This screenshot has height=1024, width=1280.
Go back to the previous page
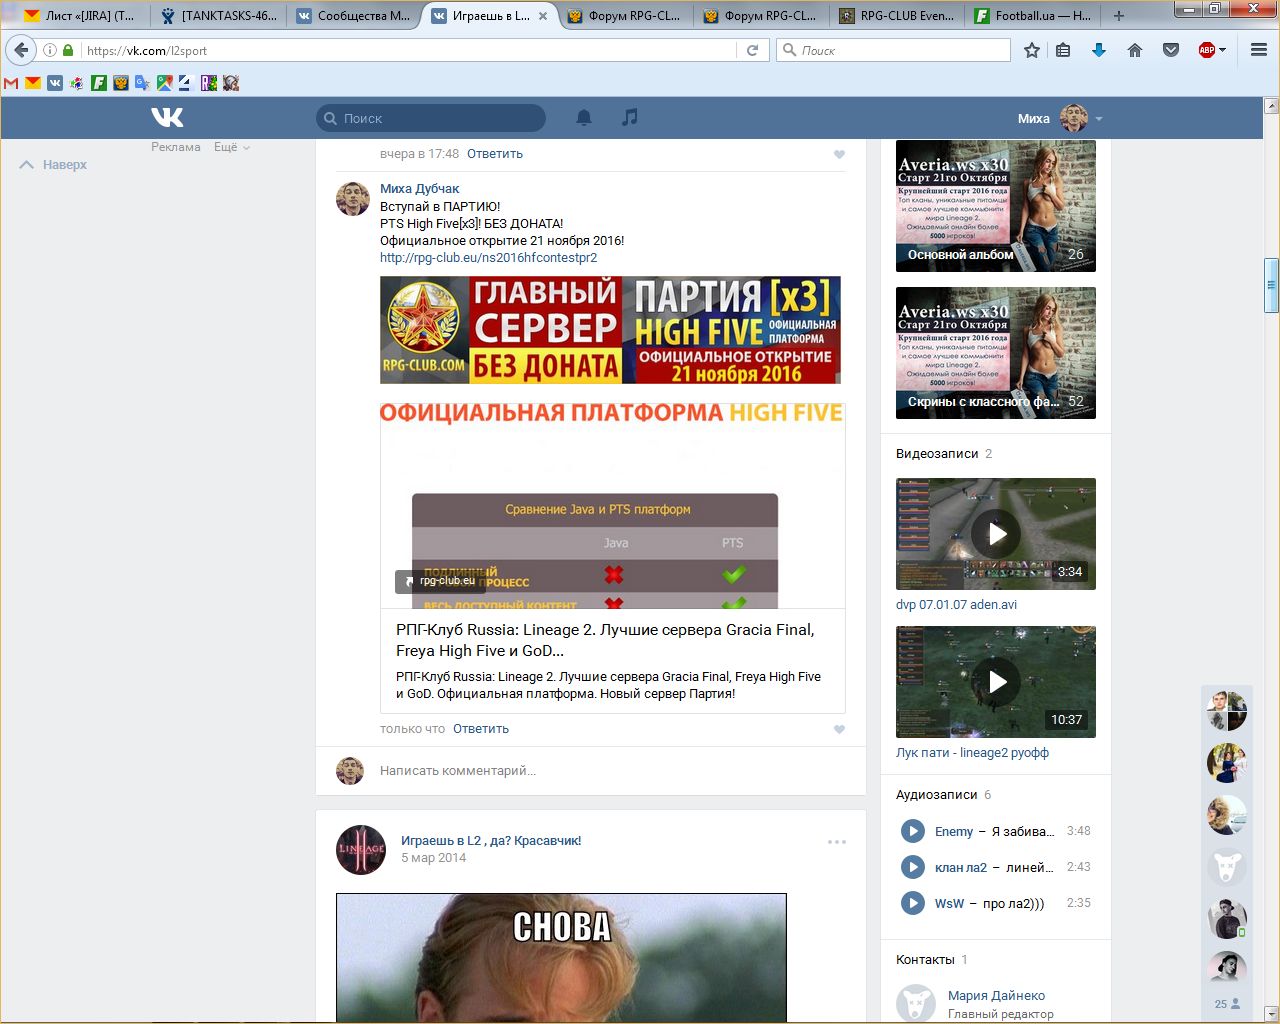[x=22, y=50]
